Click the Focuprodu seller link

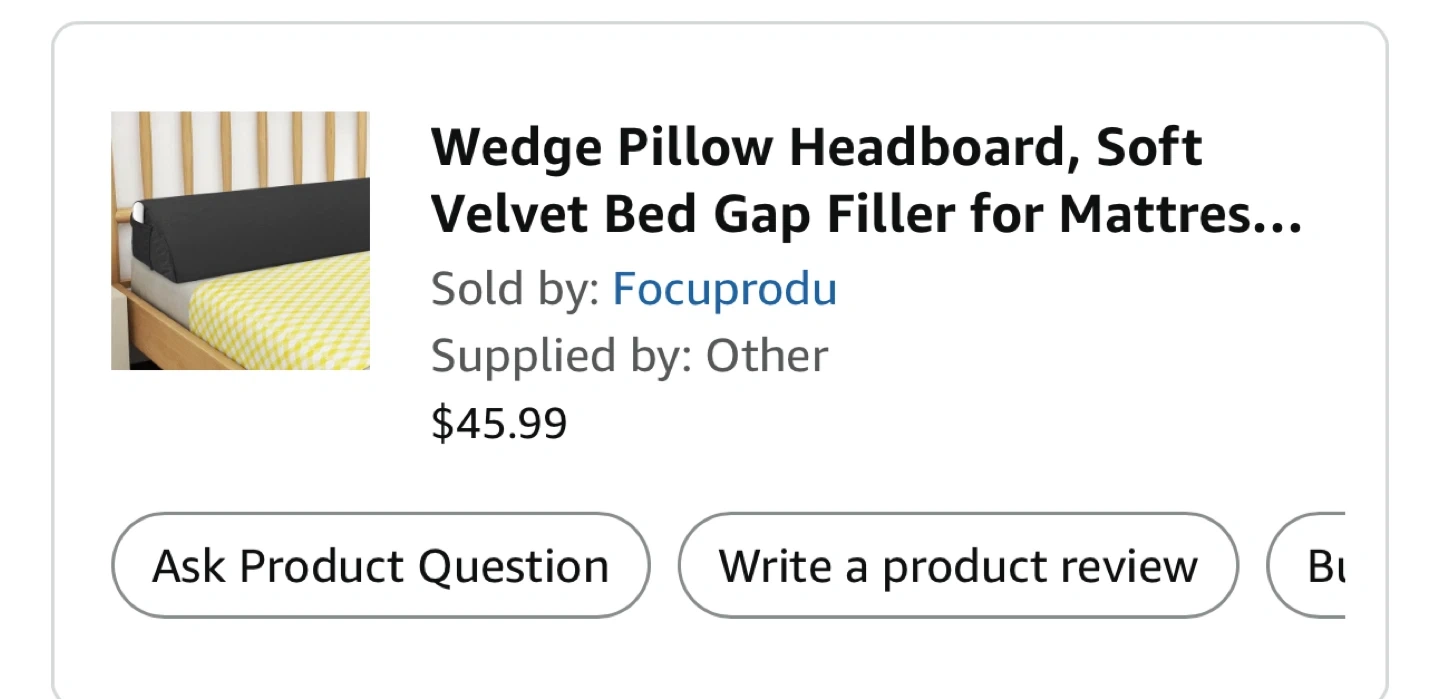pyautogui.click(x=724, y=290)
